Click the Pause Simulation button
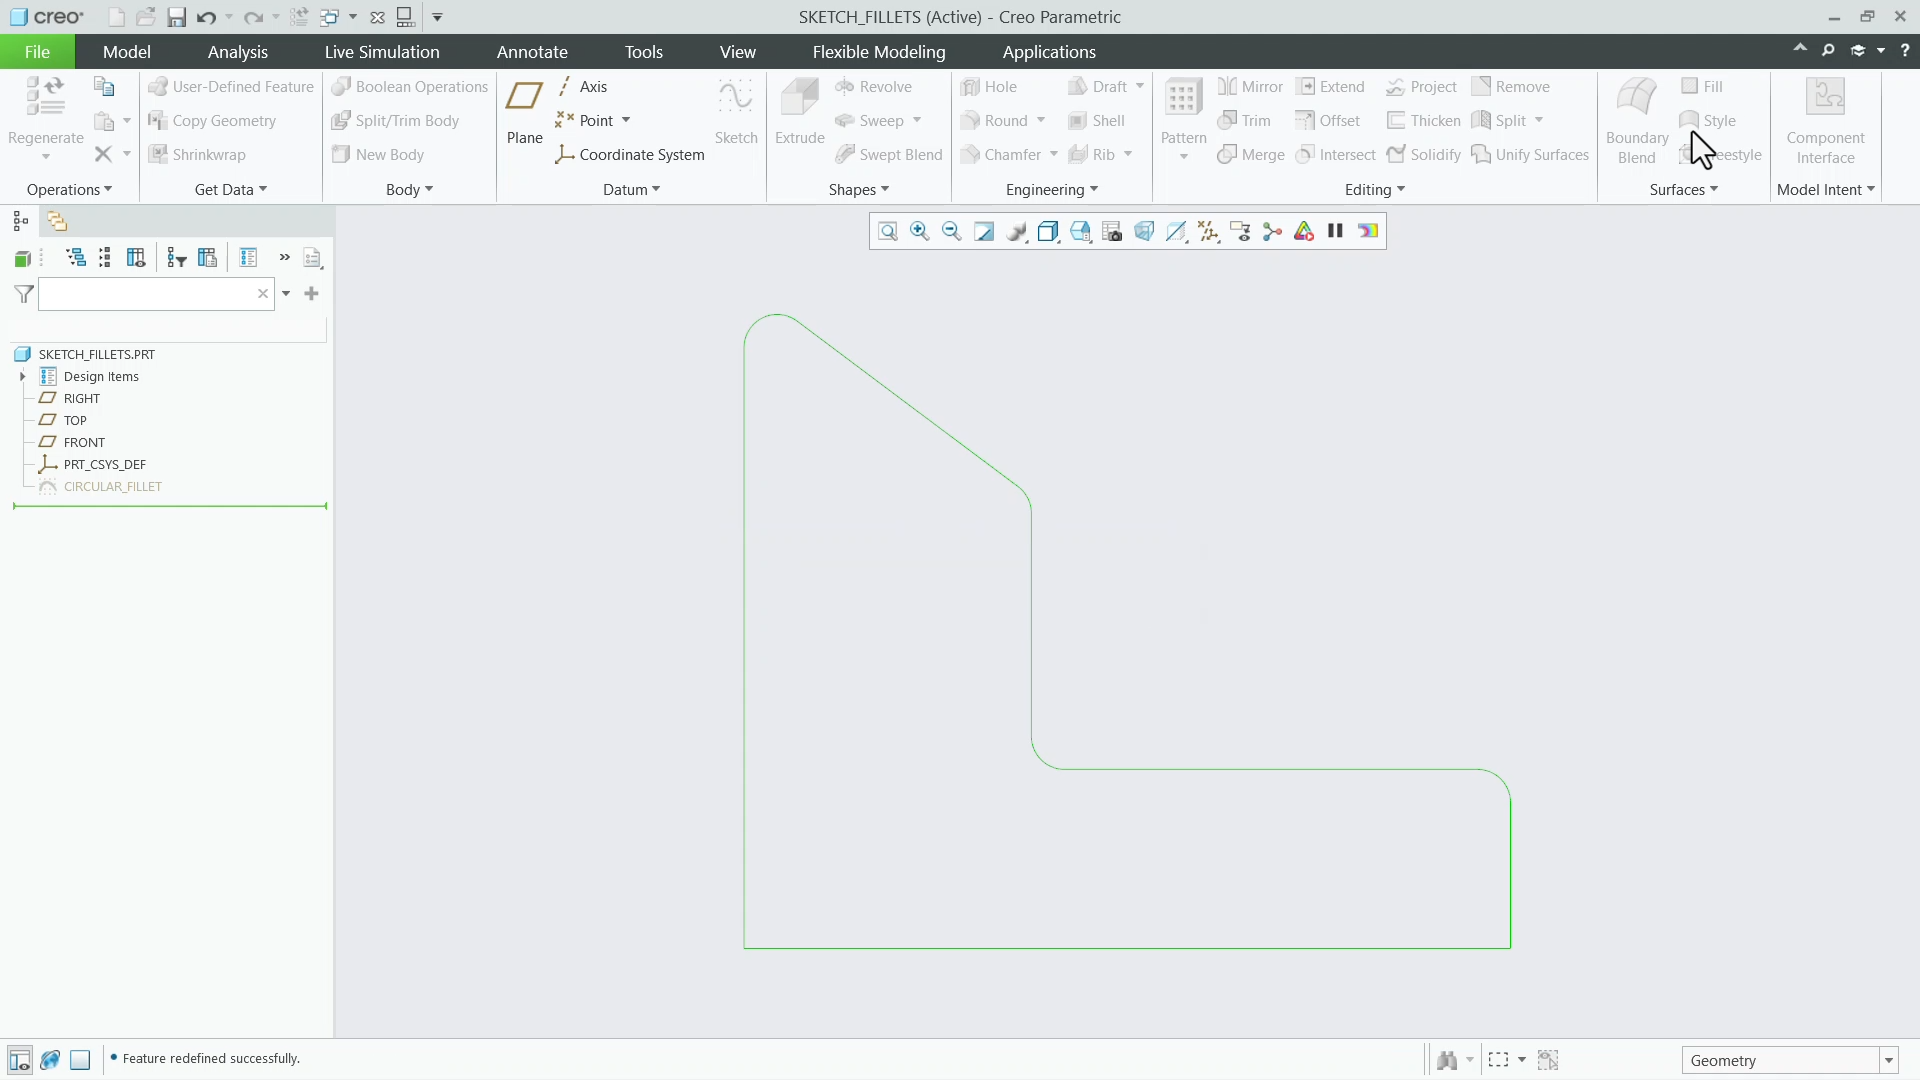Screen dimensions: 1920x1080 click(x=1335, y=231)
